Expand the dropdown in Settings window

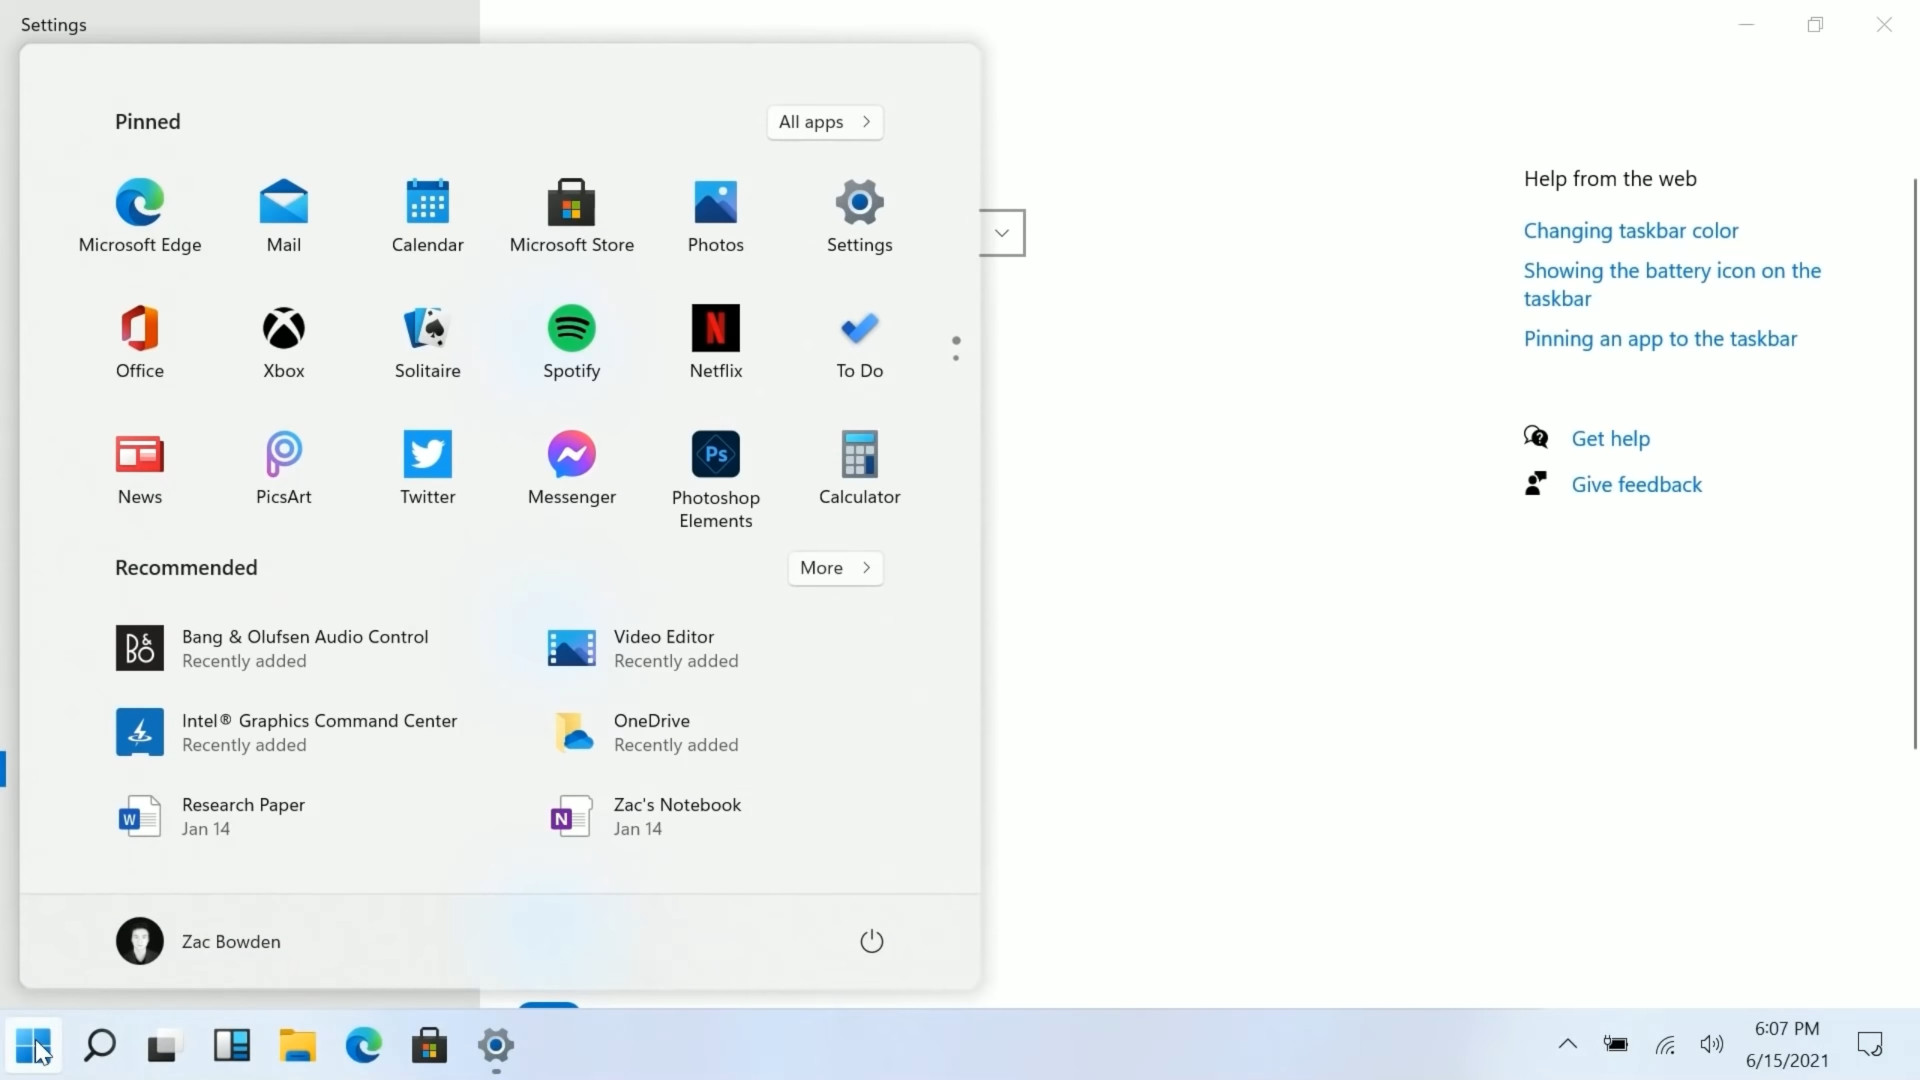pyautogui.click(x=1002, y=233)
